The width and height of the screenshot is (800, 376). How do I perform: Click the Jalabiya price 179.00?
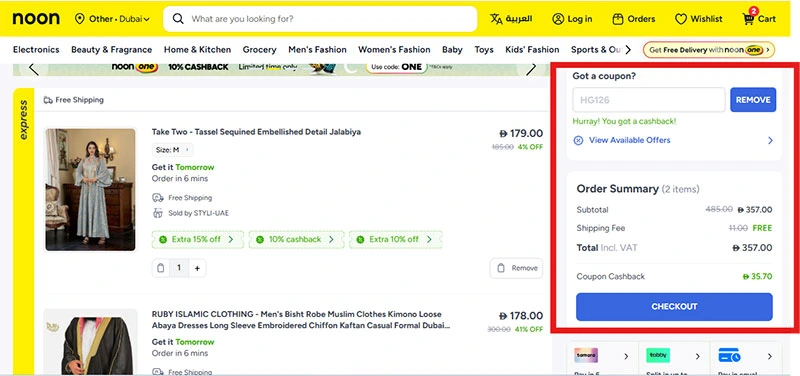(x=521, y=134)
